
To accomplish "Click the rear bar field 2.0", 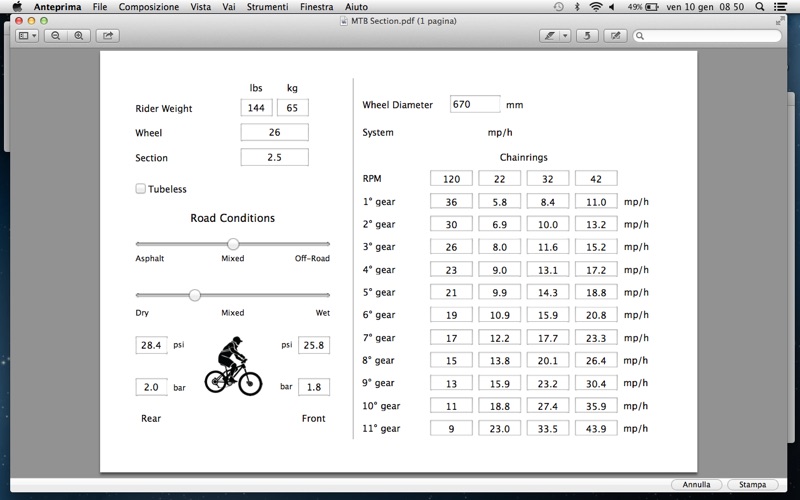I will click(151, 387).
